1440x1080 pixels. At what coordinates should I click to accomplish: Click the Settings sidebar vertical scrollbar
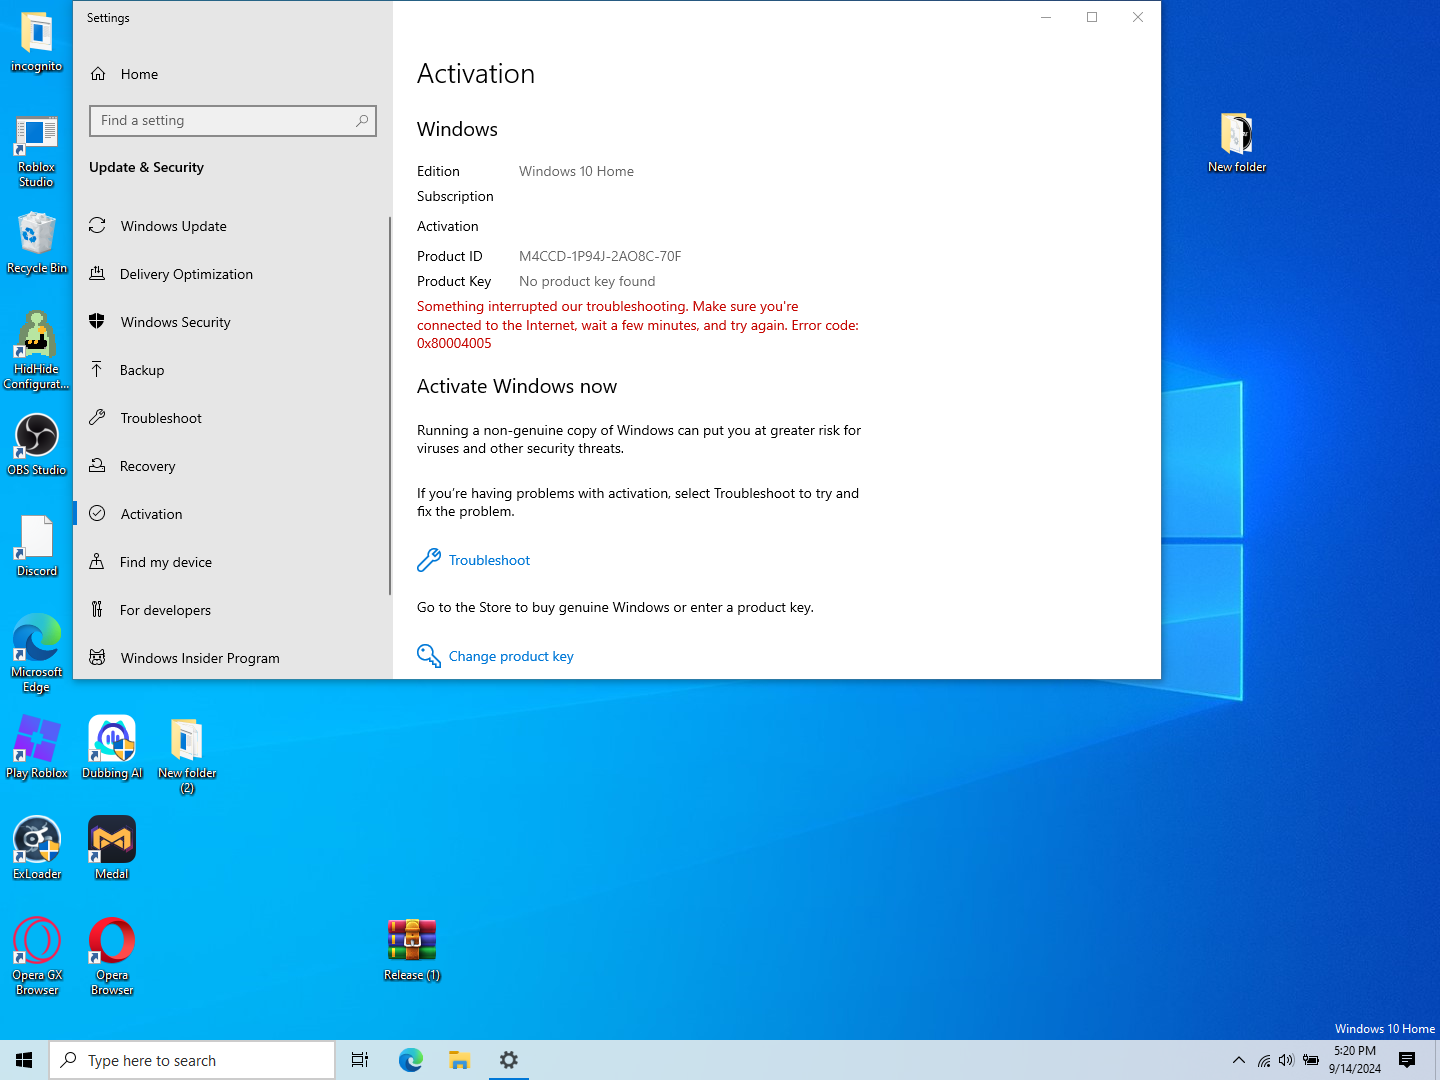tap(389, 405)
